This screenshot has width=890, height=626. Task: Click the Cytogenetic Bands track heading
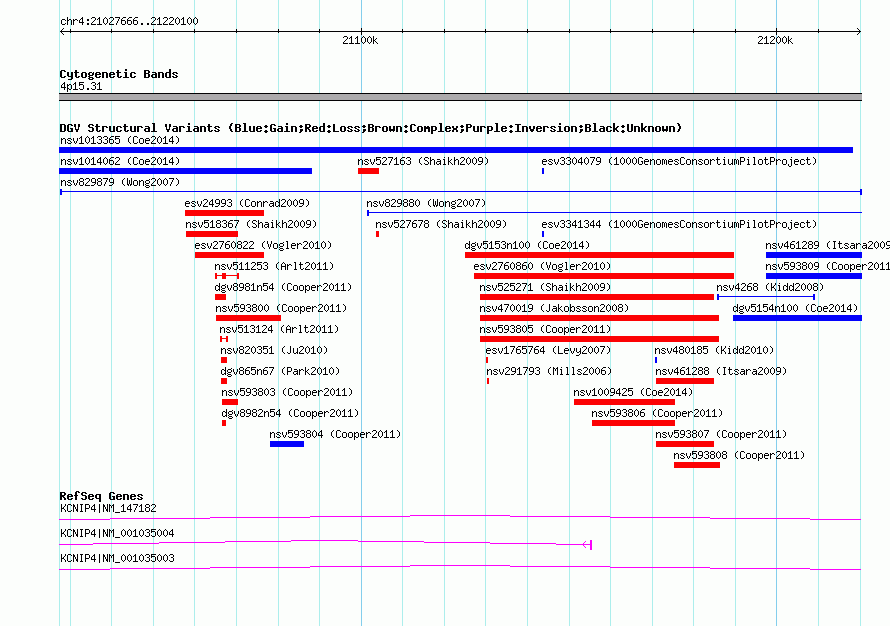point(118,74)
